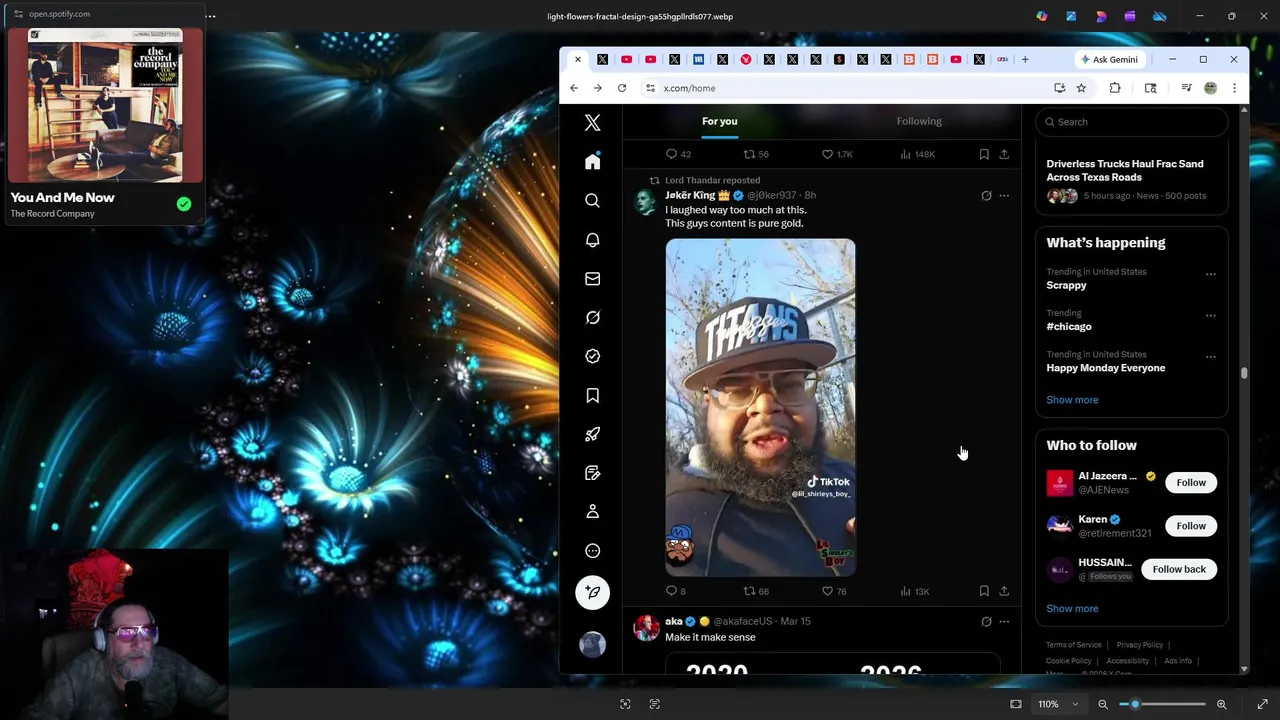The width and height of the screenshot is (1280, 720).
Task: Show more under Who to follow
Action: [x=1072, y=609]
